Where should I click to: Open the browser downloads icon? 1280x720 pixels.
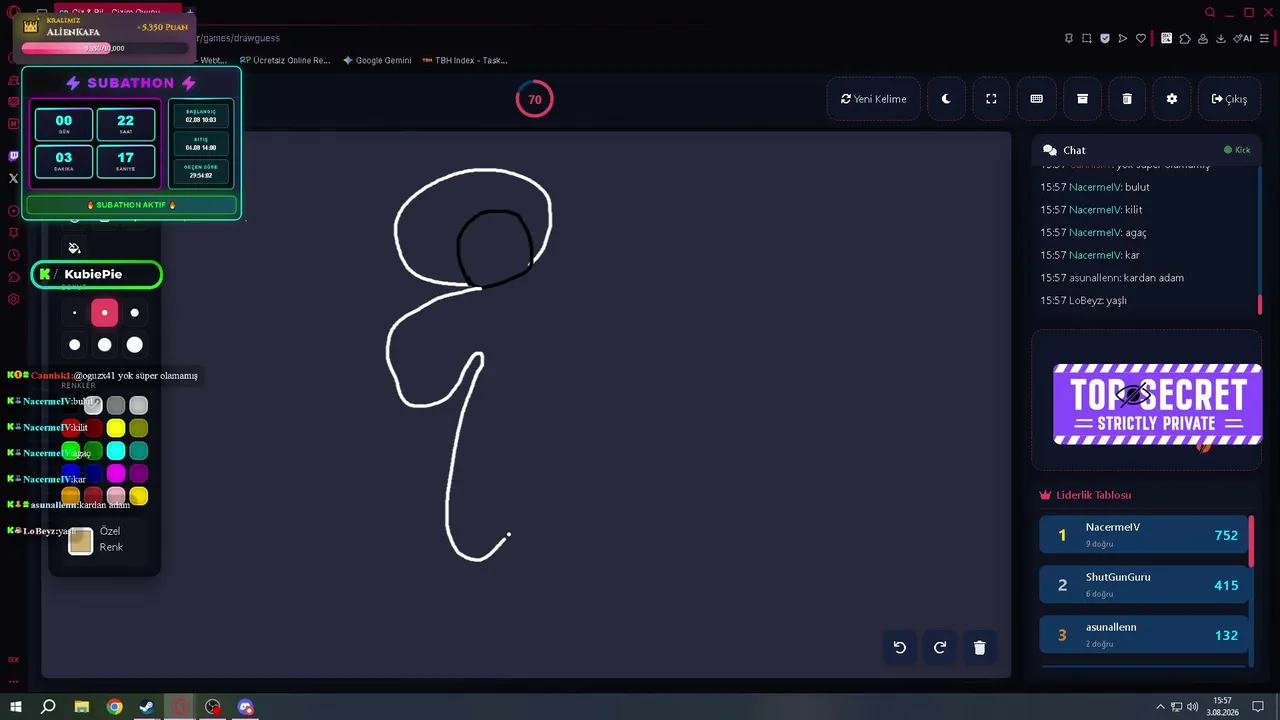pos(1221,38)
